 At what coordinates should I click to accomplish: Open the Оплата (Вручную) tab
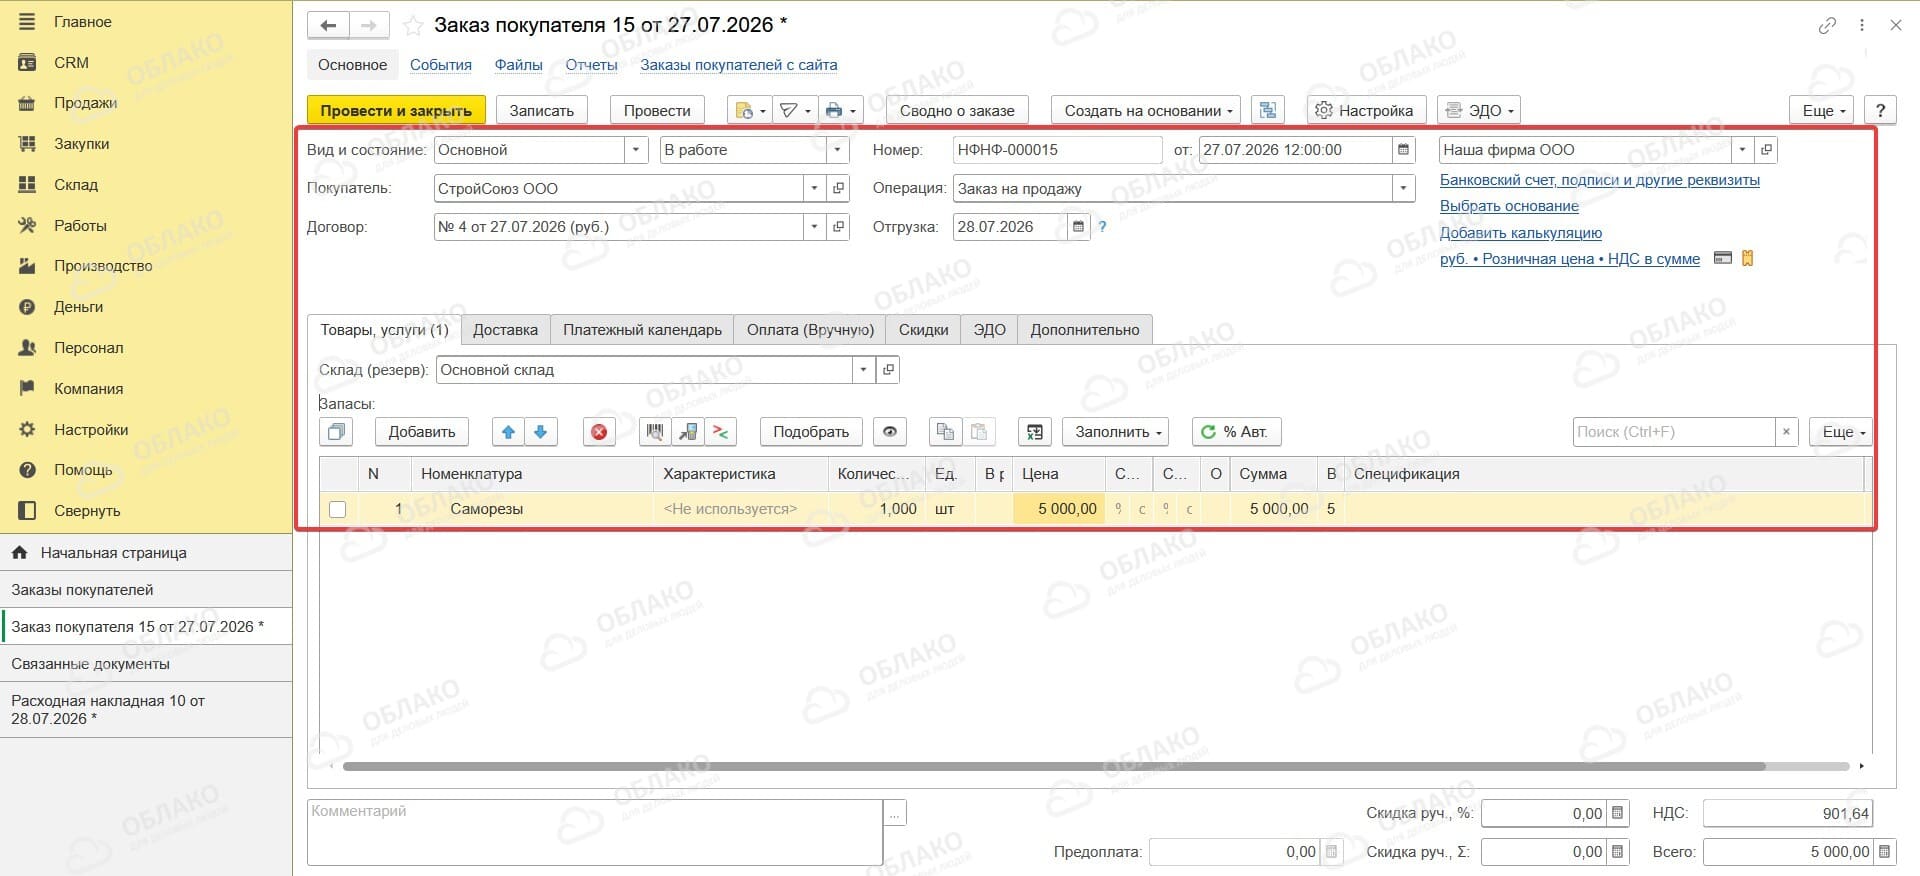[x=810, y=330]
